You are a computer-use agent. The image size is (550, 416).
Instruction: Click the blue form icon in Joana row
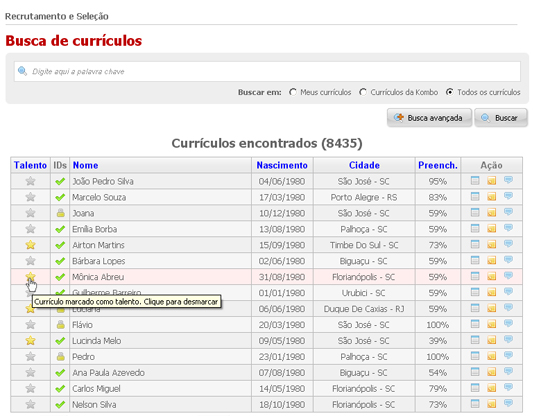pyautogui.click(x=475, y=213)
